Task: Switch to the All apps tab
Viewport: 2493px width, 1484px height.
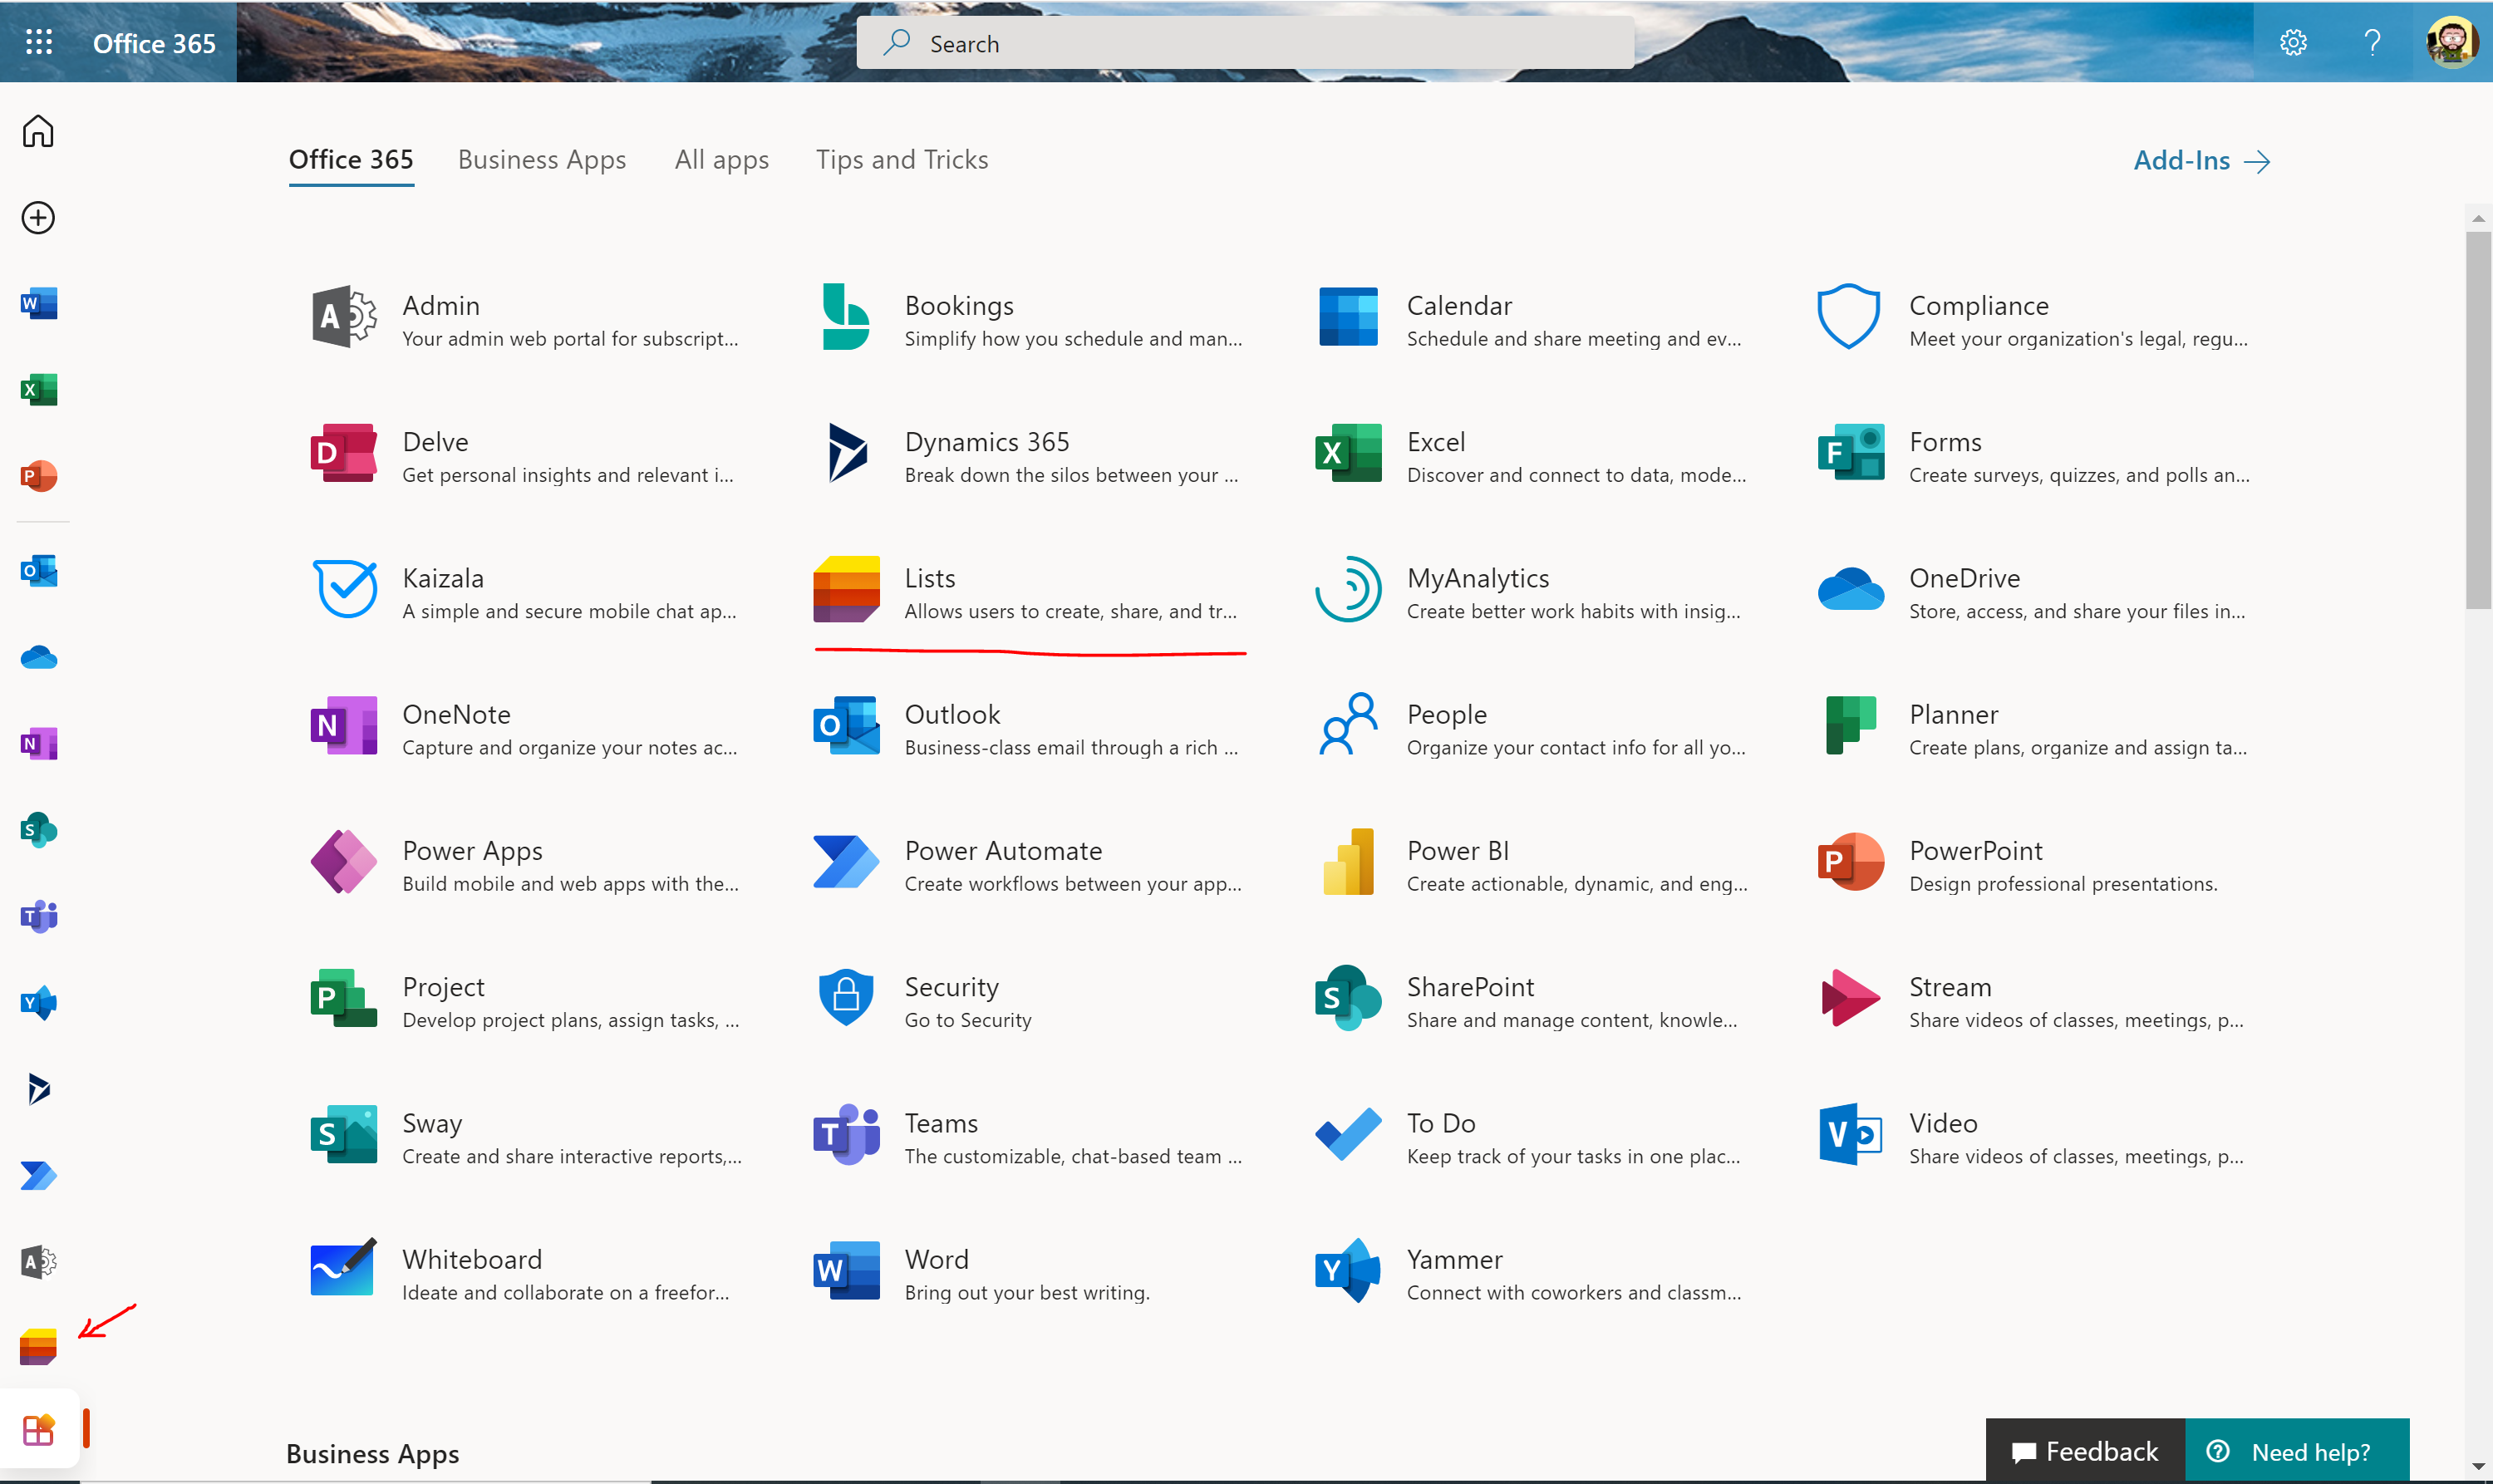Action: tap(721, 159)
